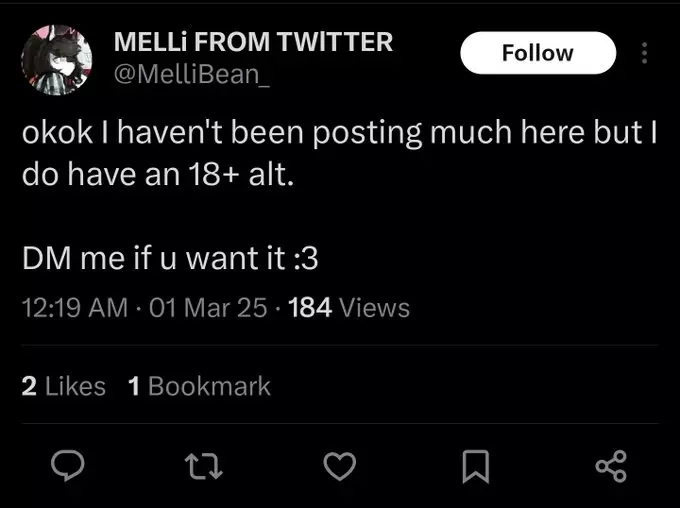Screen dimensions: 680x508
Task: View the 184 Views analytics
Action: tap(348, 308)
